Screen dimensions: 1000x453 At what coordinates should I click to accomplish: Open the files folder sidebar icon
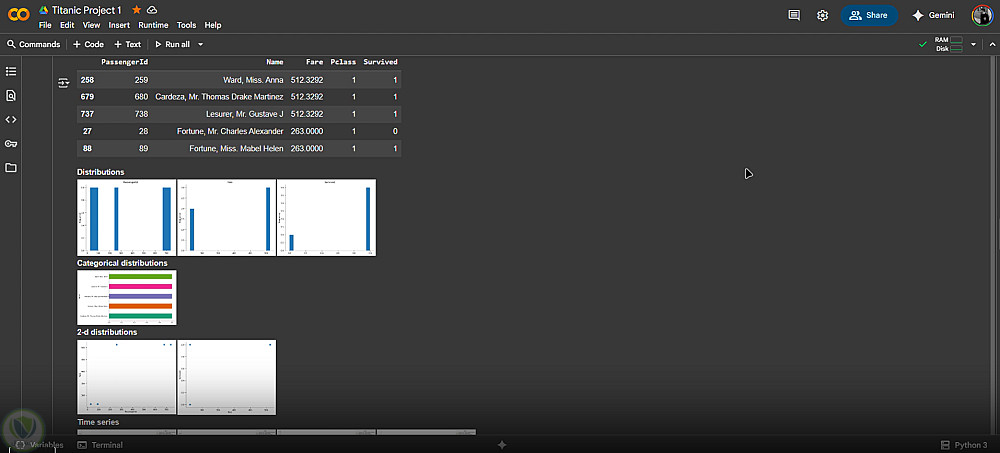(11, 168)
